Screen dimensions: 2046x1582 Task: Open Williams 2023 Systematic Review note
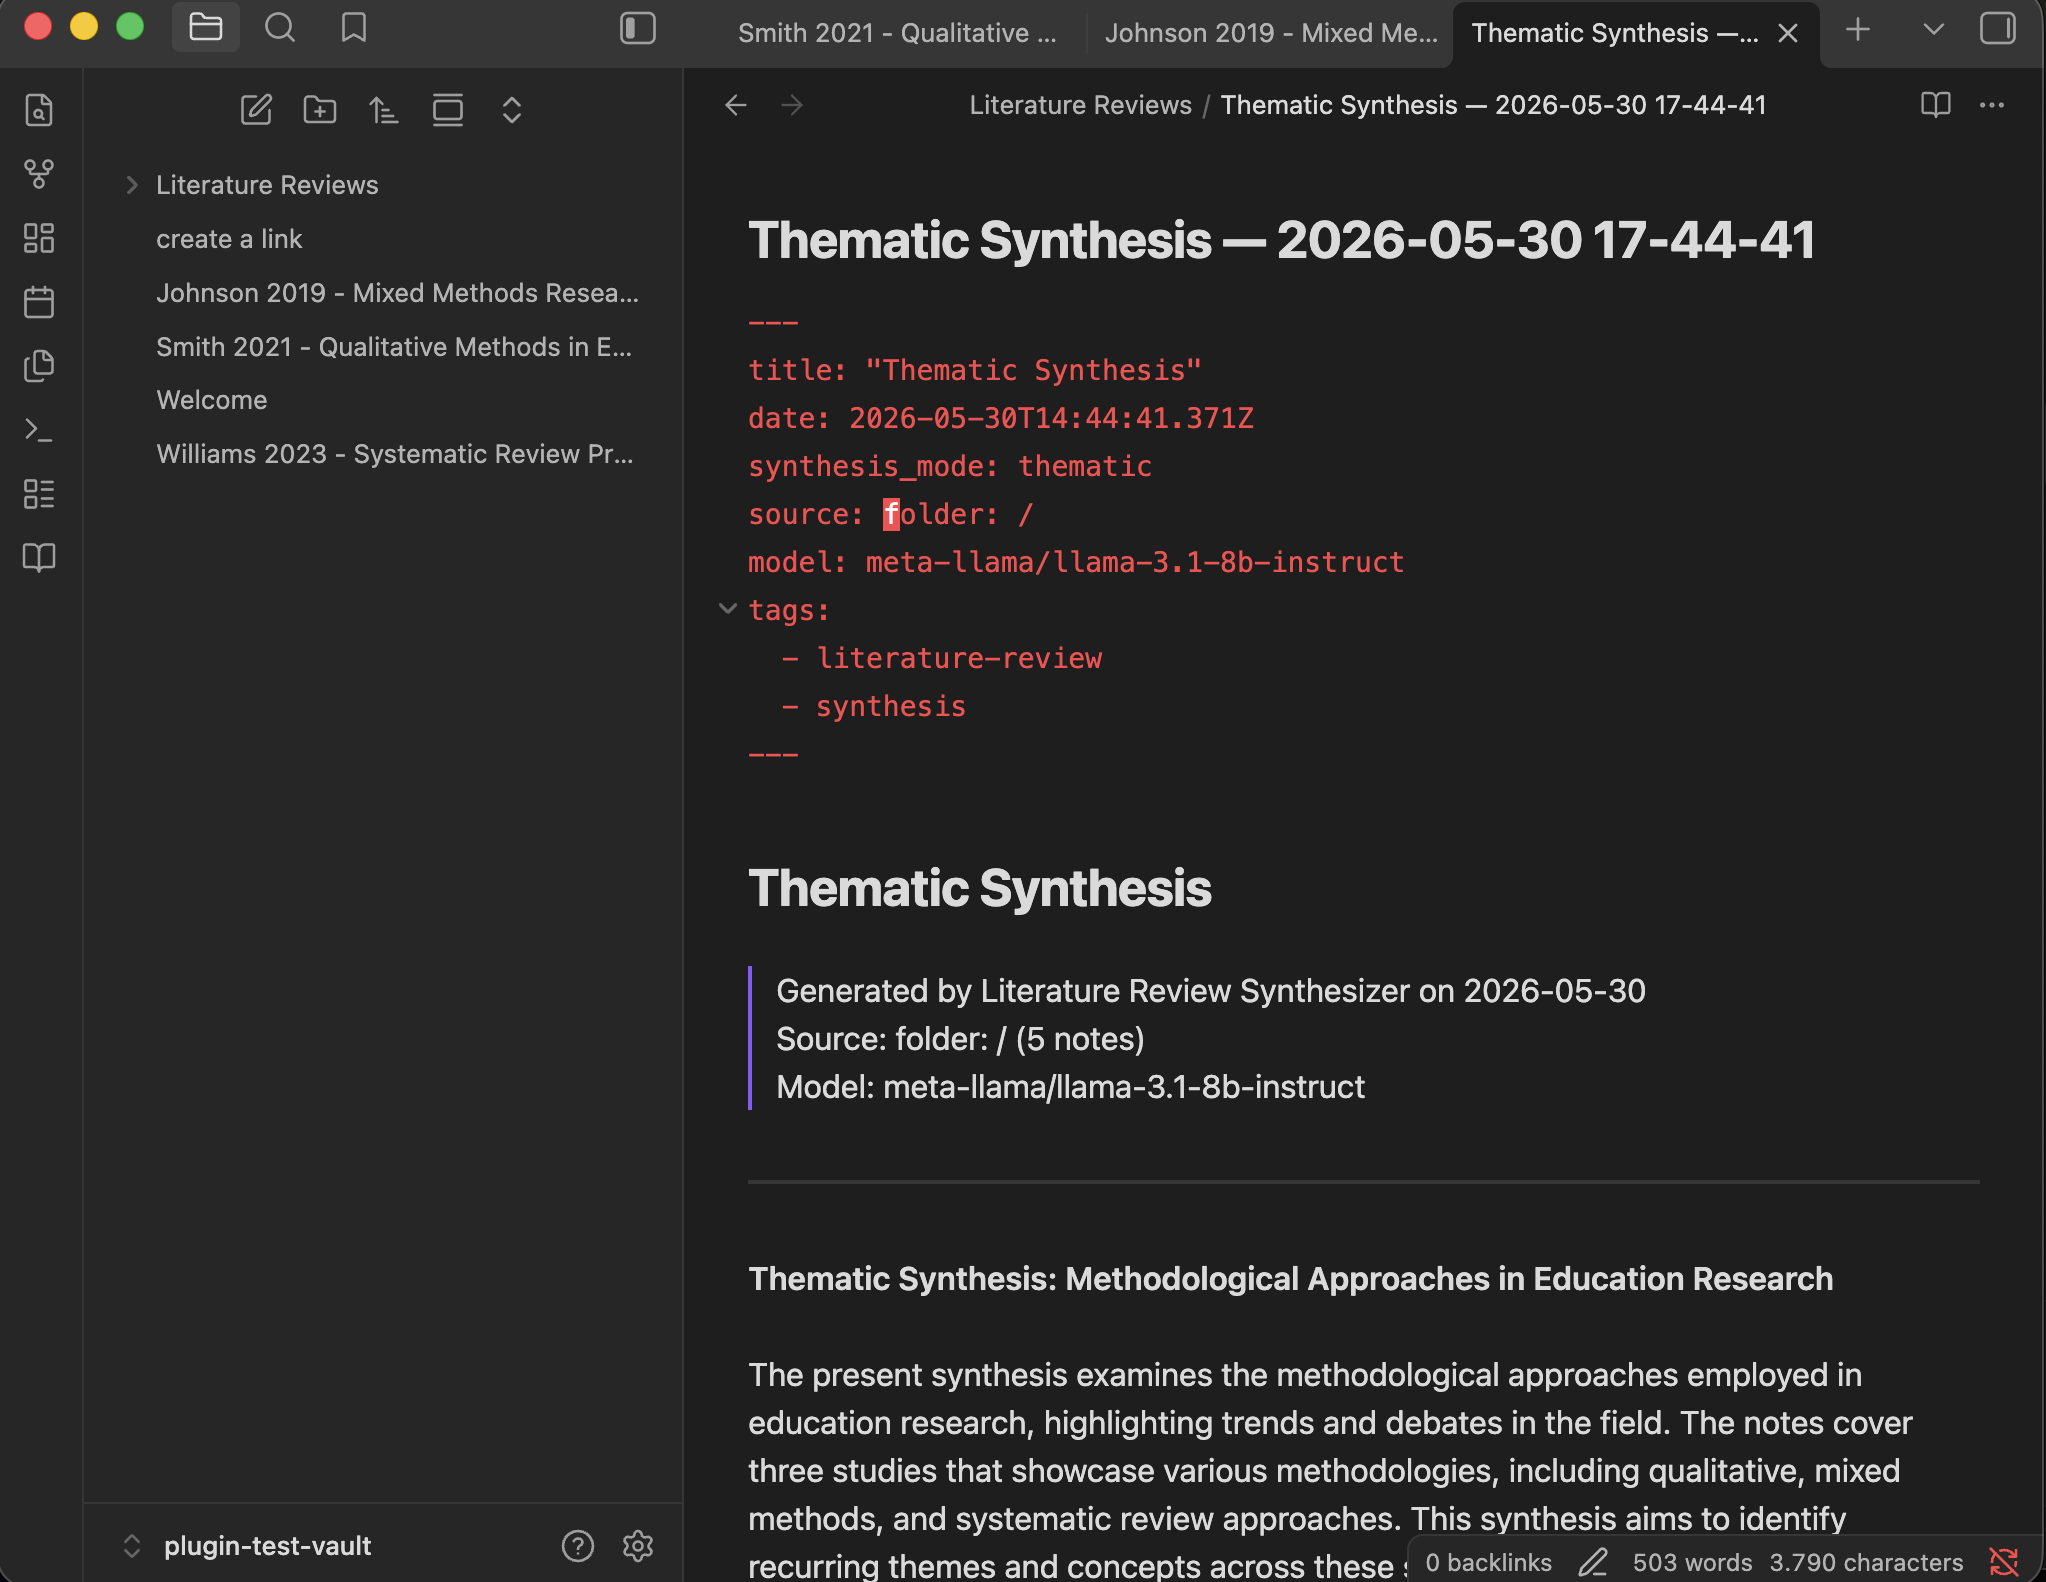point(395,454)
